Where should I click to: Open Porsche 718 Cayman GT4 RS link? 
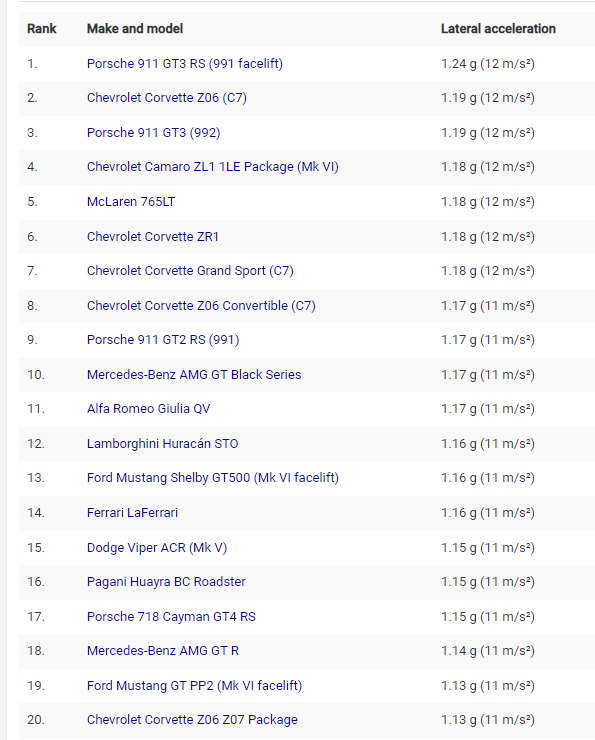click(x=171, y=617)
